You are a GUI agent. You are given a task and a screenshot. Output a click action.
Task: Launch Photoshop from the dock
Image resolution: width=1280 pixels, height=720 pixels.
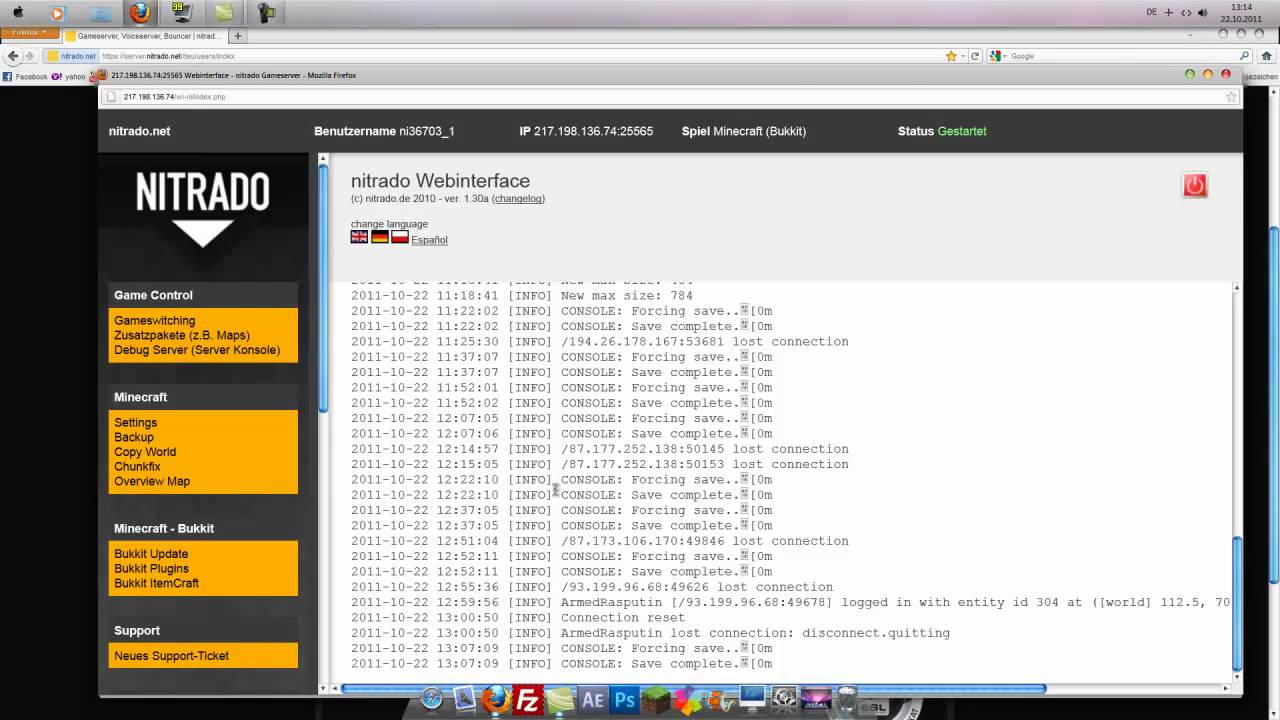pyautogui.click(x=625, y=701)
